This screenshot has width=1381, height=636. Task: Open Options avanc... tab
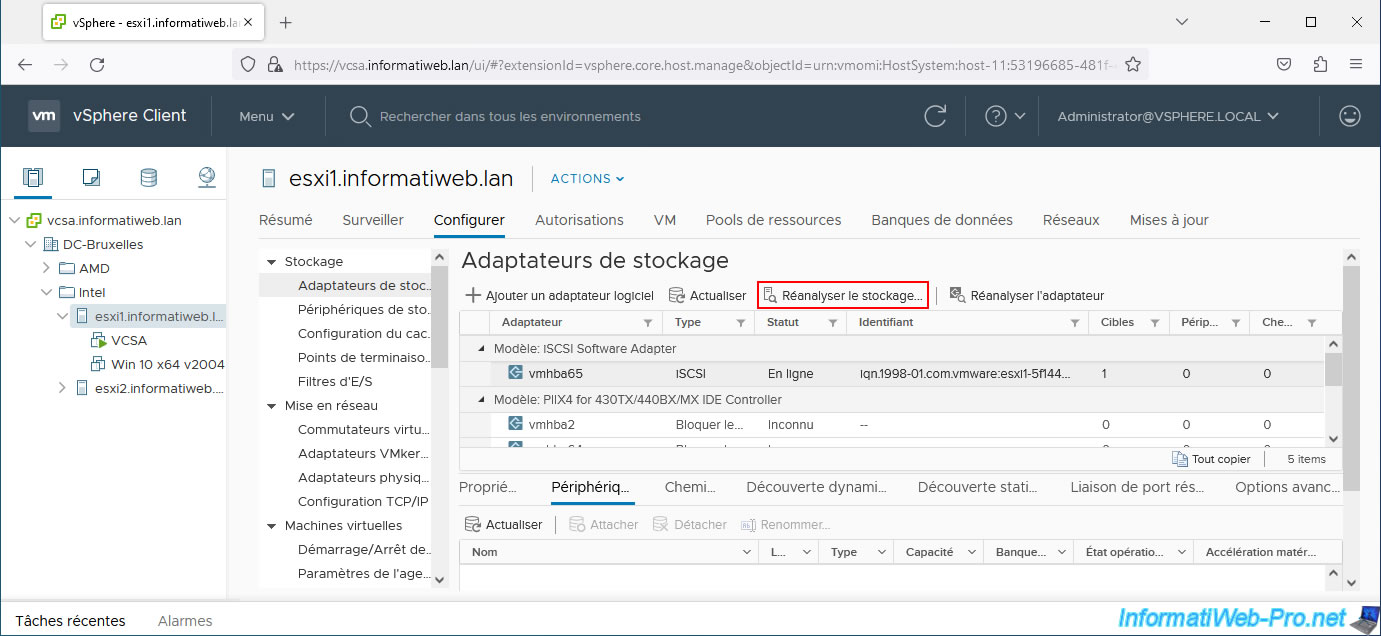coord(1287,487)
